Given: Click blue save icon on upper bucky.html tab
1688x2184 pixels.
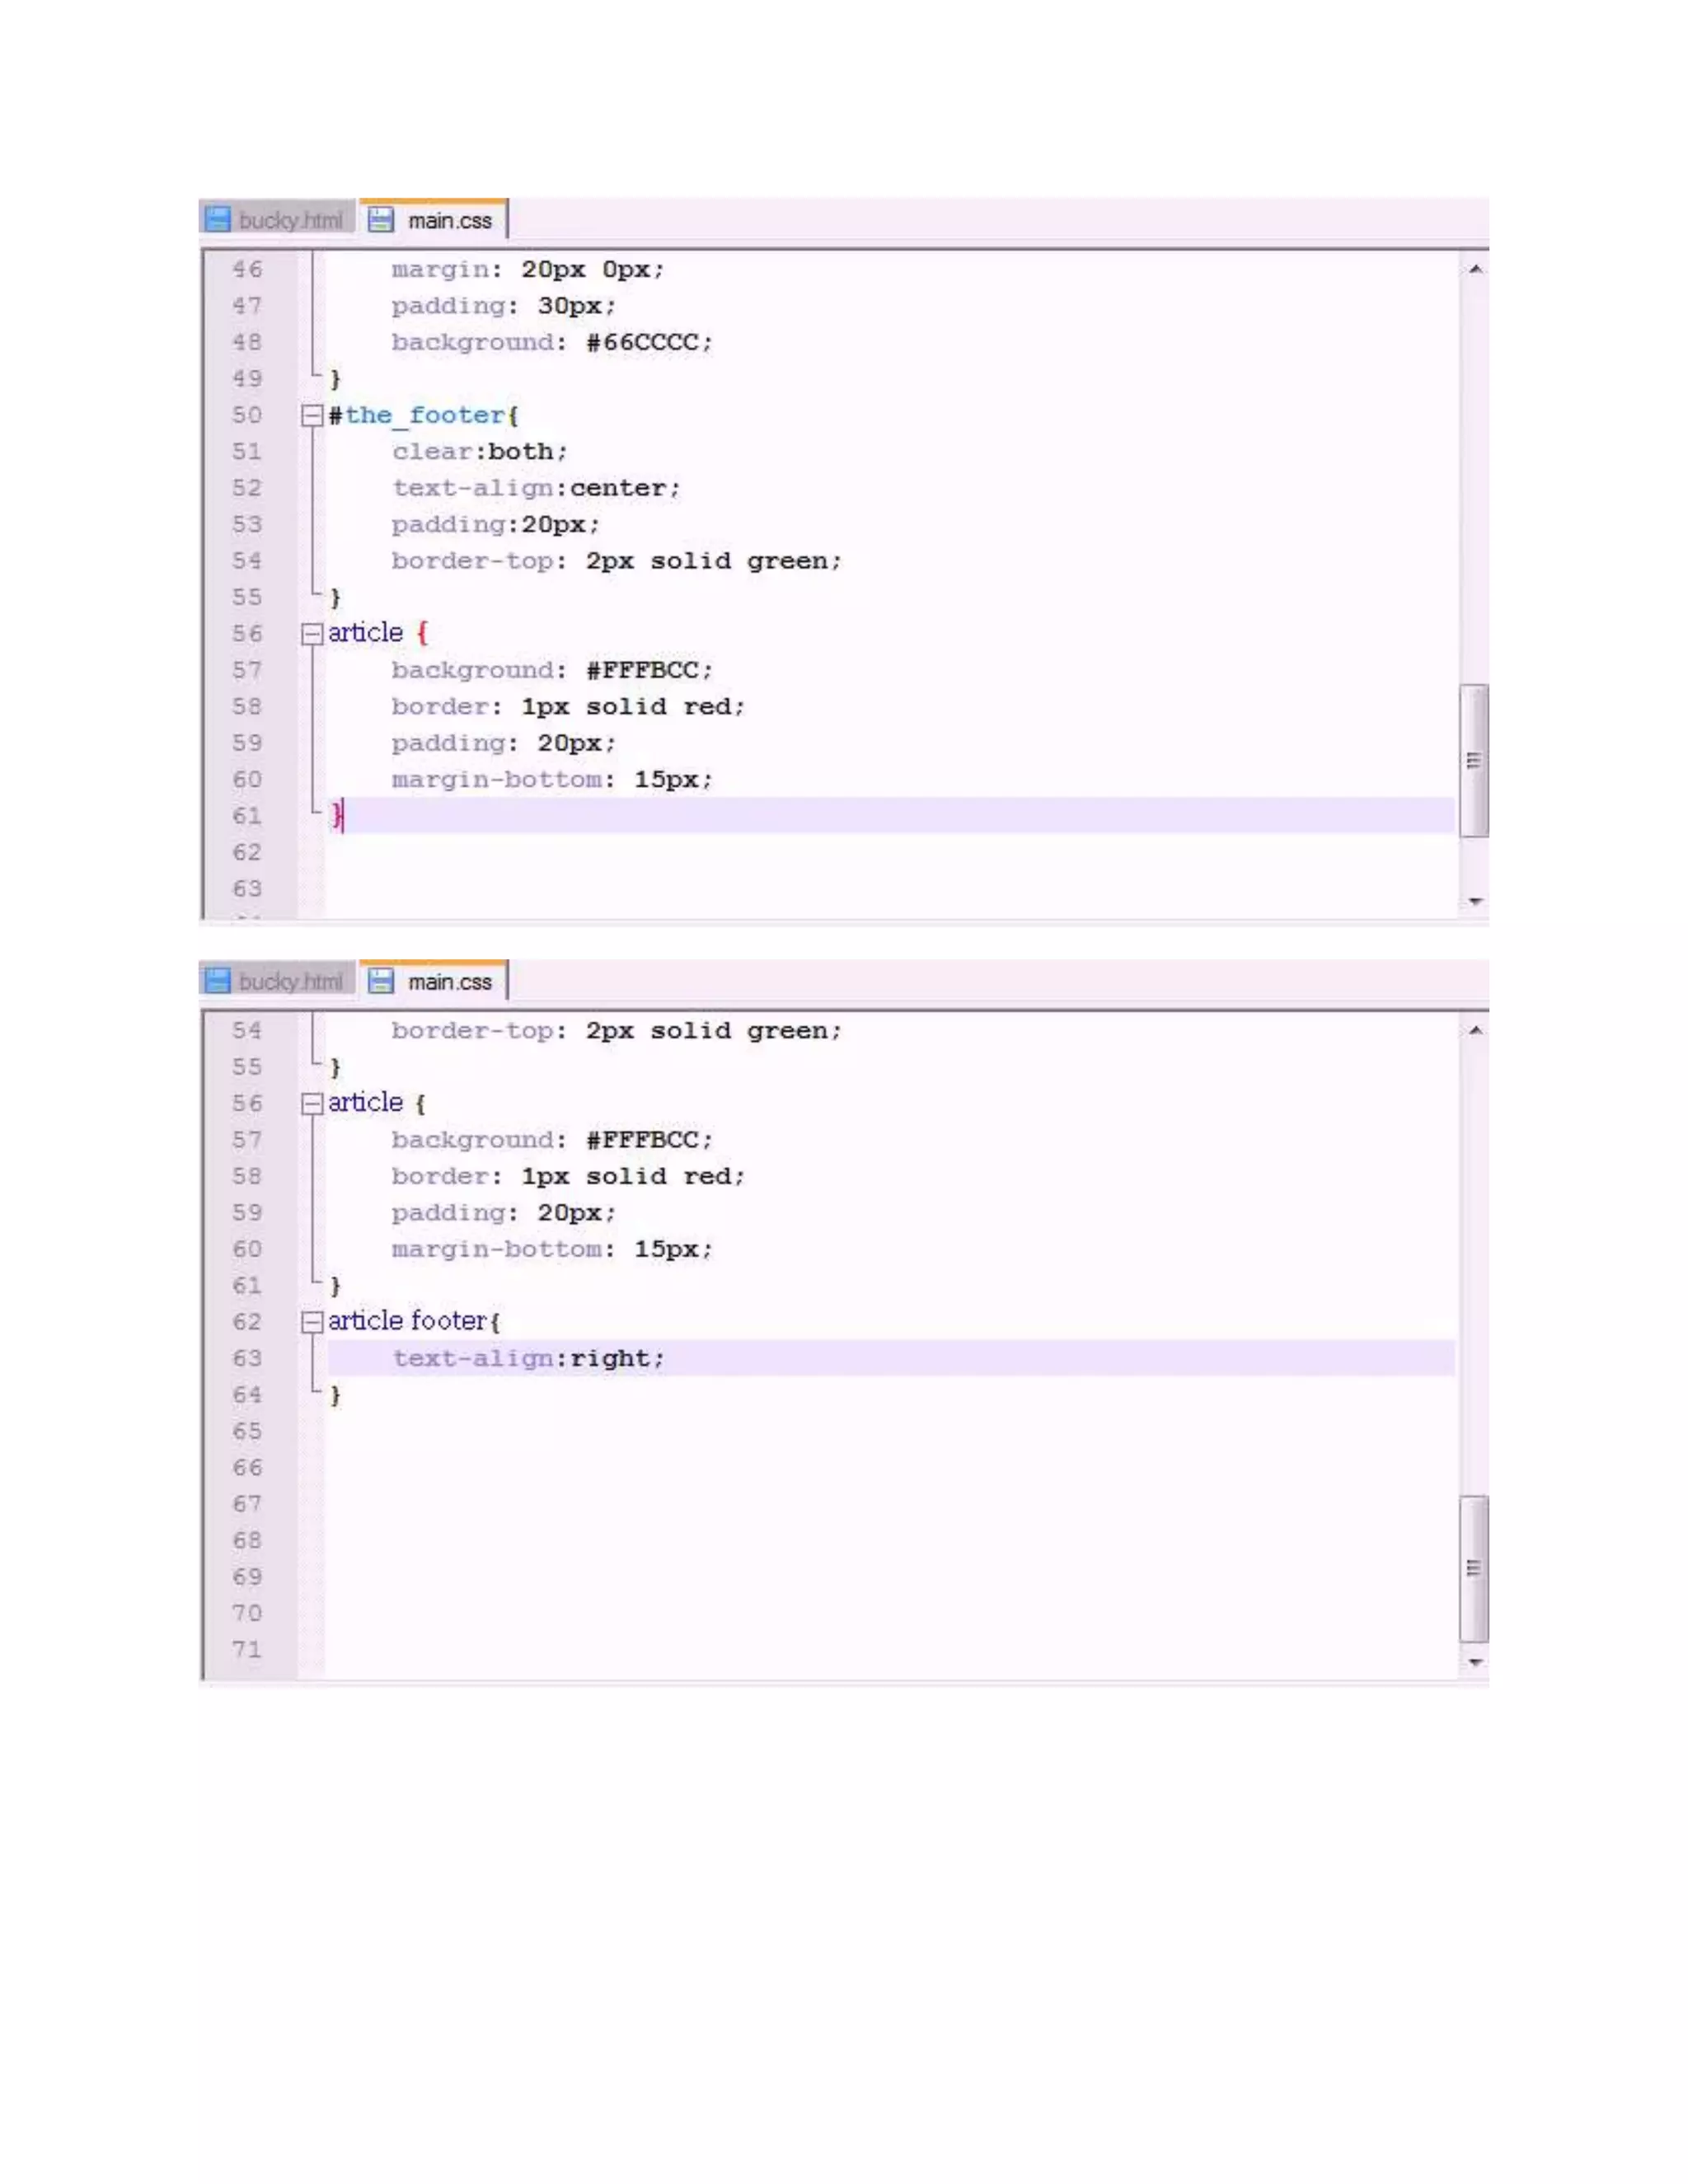Looking at the screenshot, I should pos(218,220).
